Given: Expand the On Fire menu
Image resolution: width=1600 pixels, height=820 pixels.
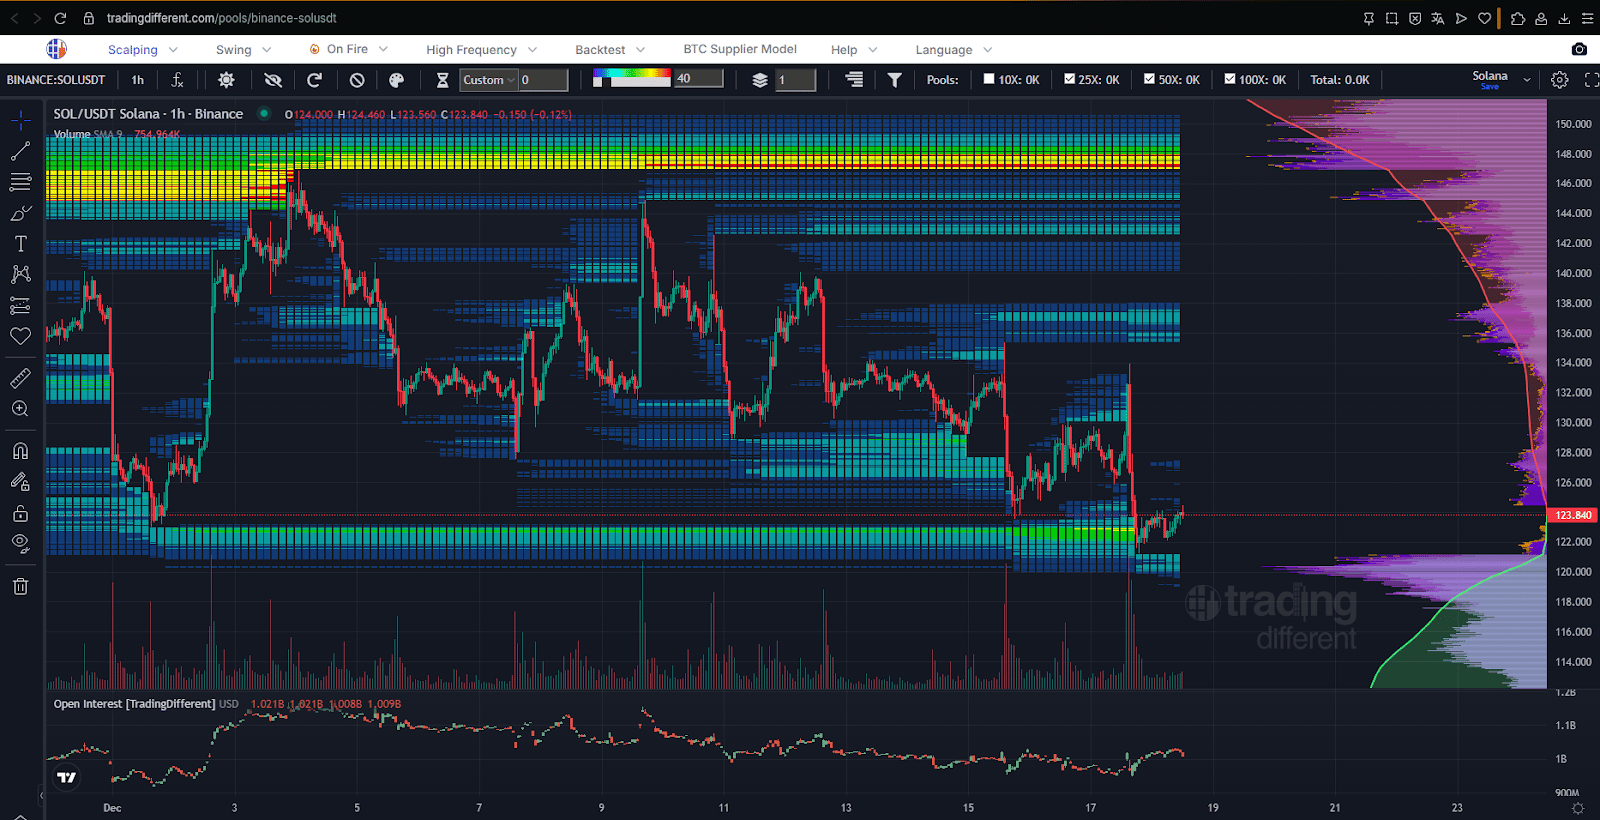Looking at the screenshot, I should tap(348, 50).
